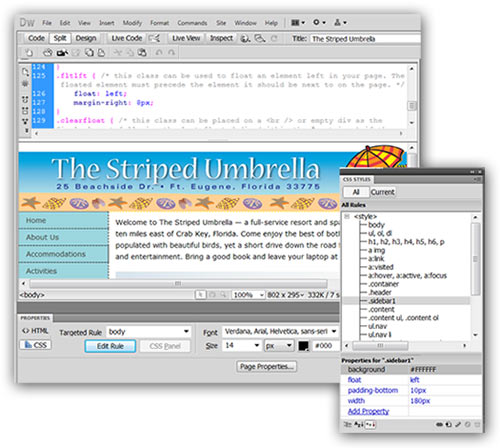Click Delete CSS Rule trash icon
The height and width of the screenshot is (448, 500).
tap(477, 425)
